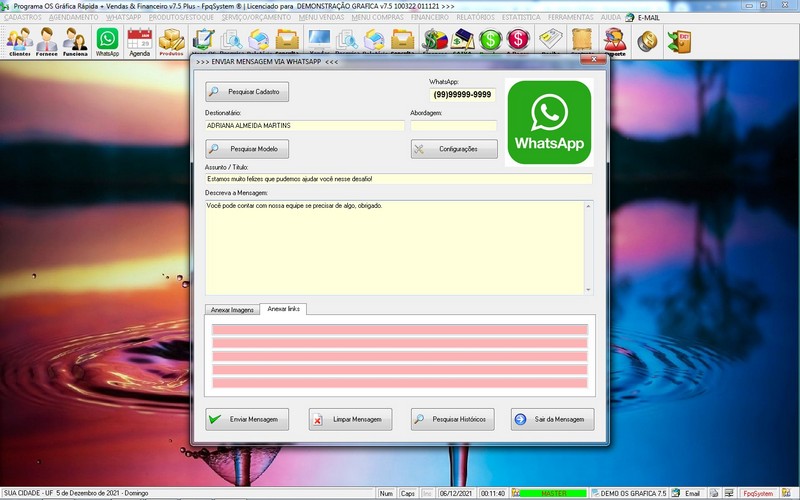Select the Anexar links tab
800x500 pixels.
tap(283, 309)
